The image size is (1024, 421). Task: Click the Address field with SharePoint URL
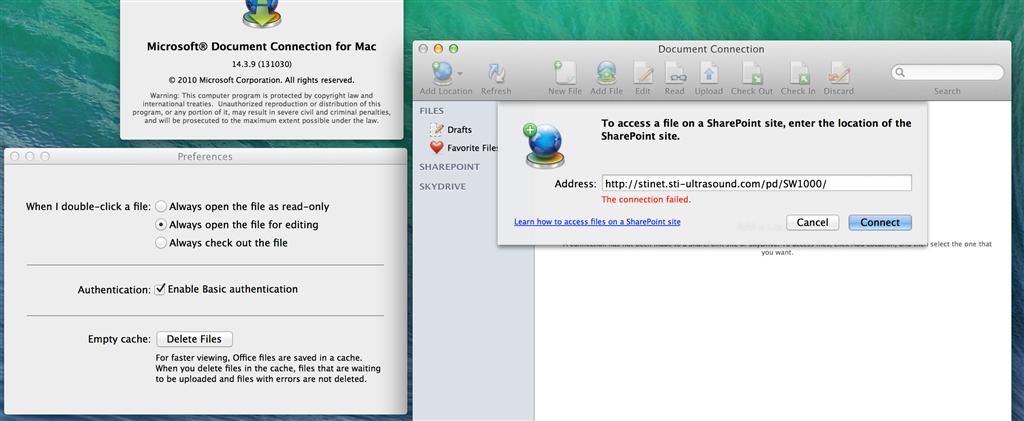click(x=756, y=183)
